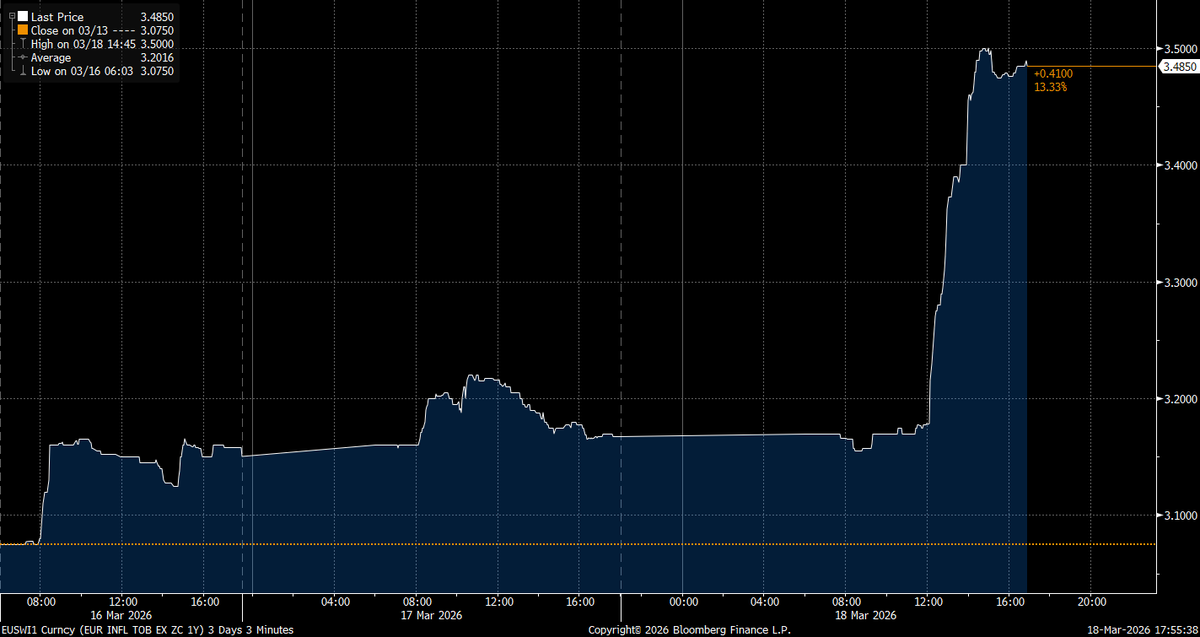Click the orange Close on 03/13 swatch
The image size is (1200, 637).
pyautogui.click(x=23, y=30)
